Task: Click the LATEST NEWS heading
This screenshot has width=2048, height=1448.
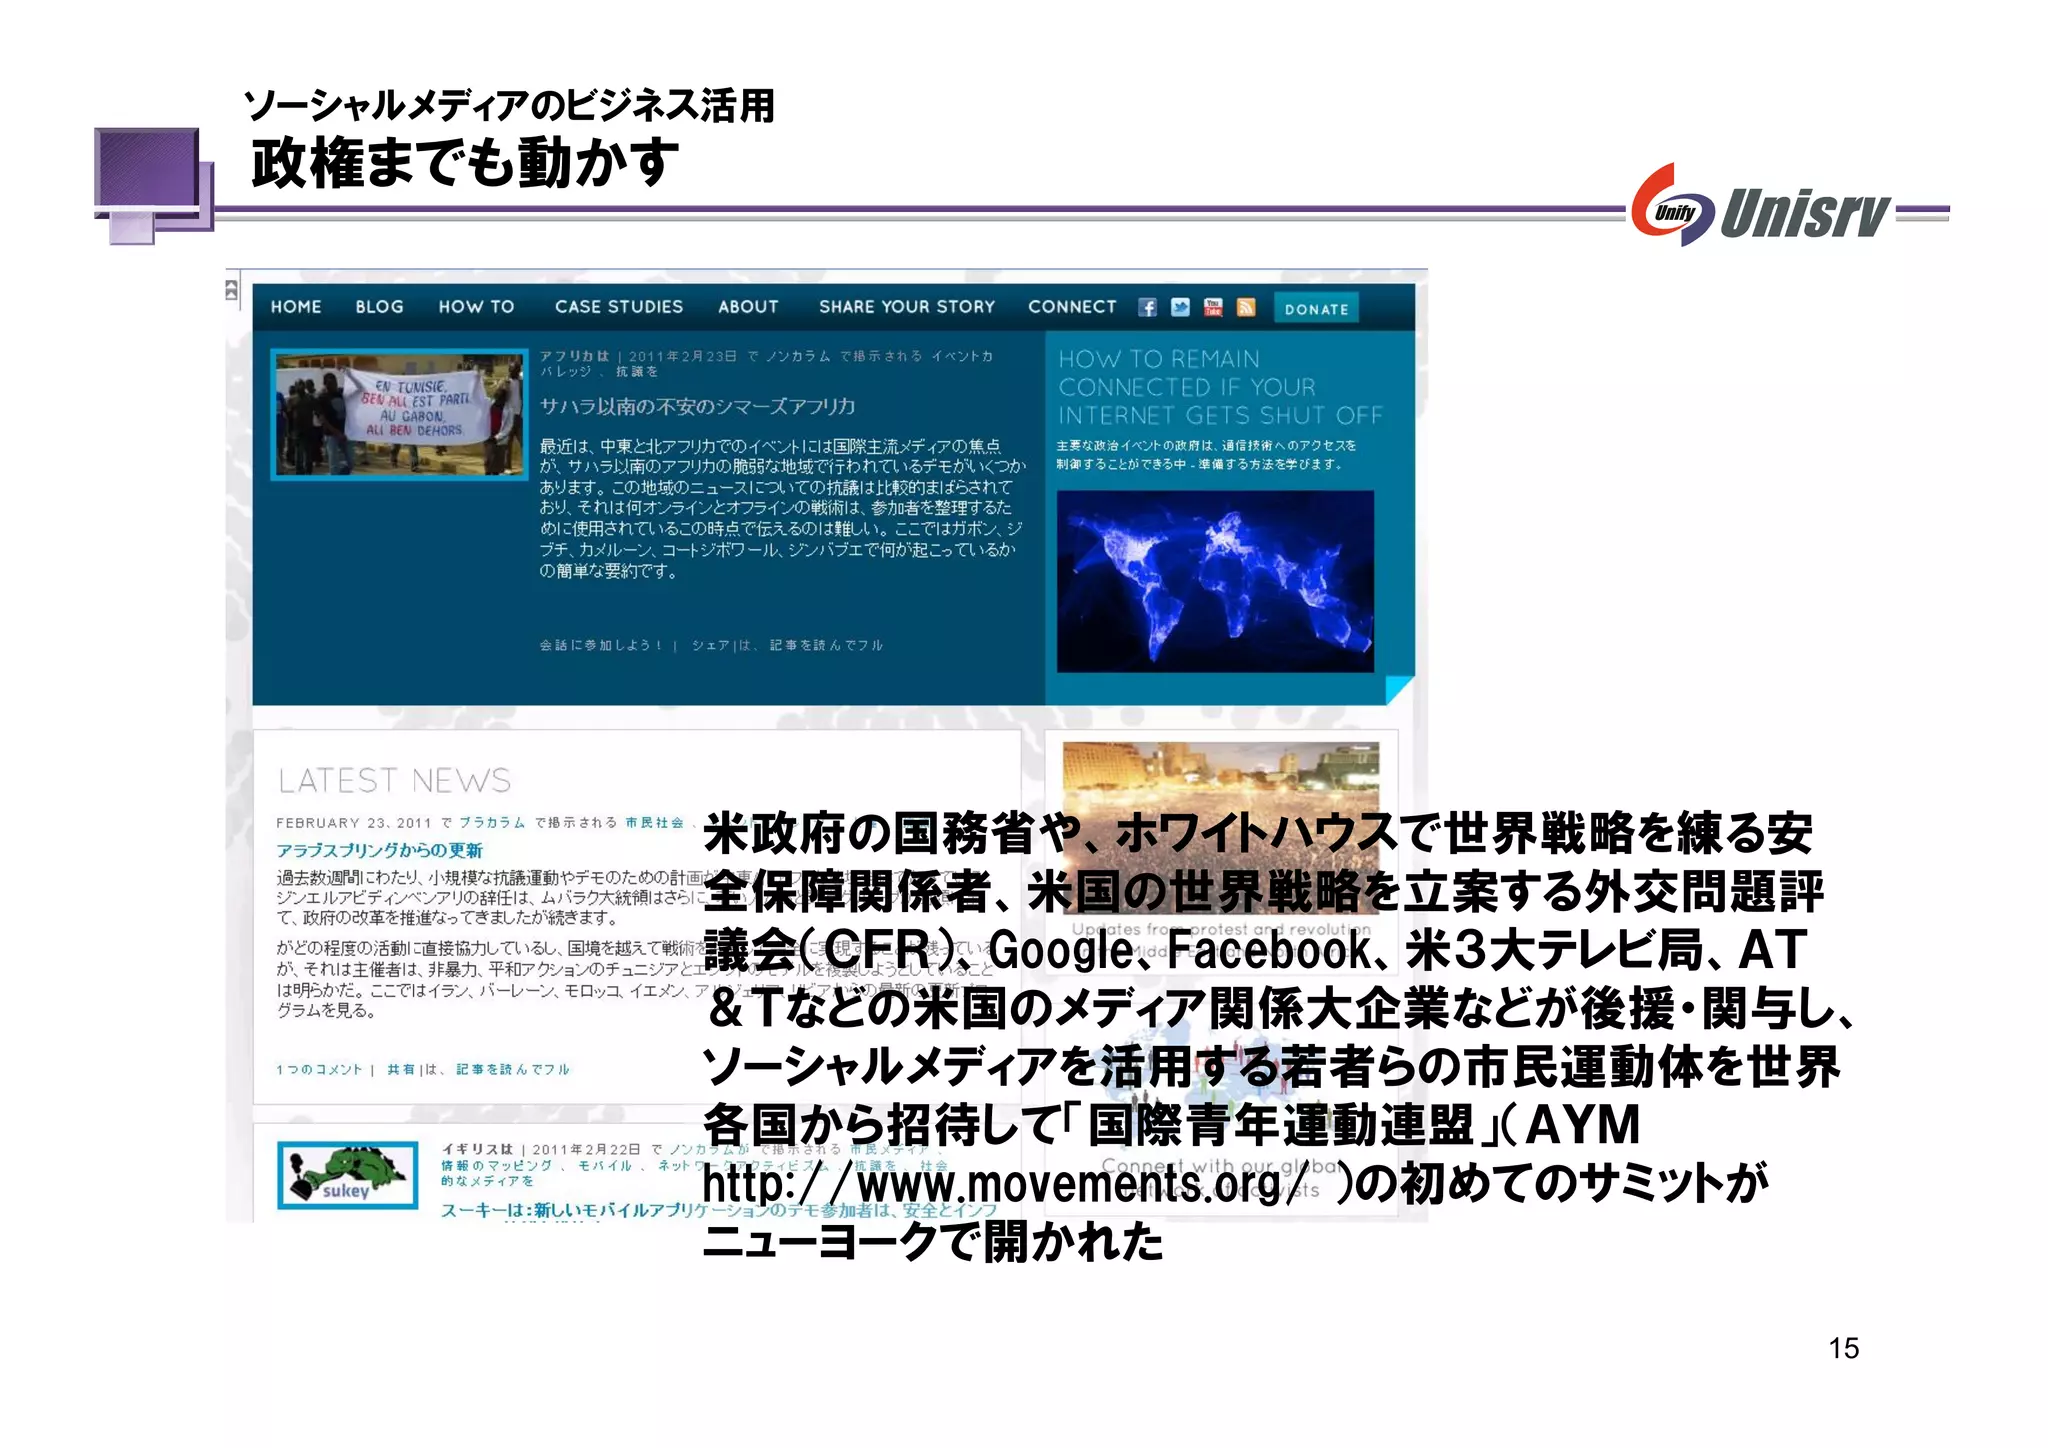Action: 394,780
